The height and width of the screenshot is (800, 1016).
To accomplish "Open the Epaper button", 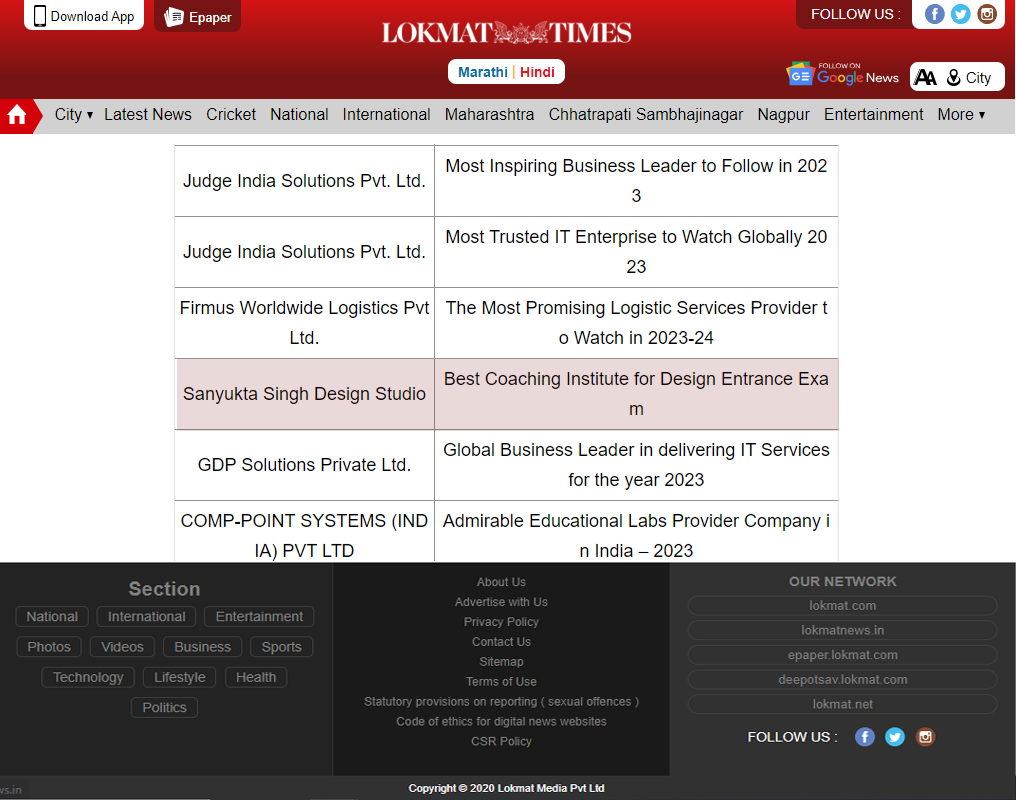I will 198,16.
